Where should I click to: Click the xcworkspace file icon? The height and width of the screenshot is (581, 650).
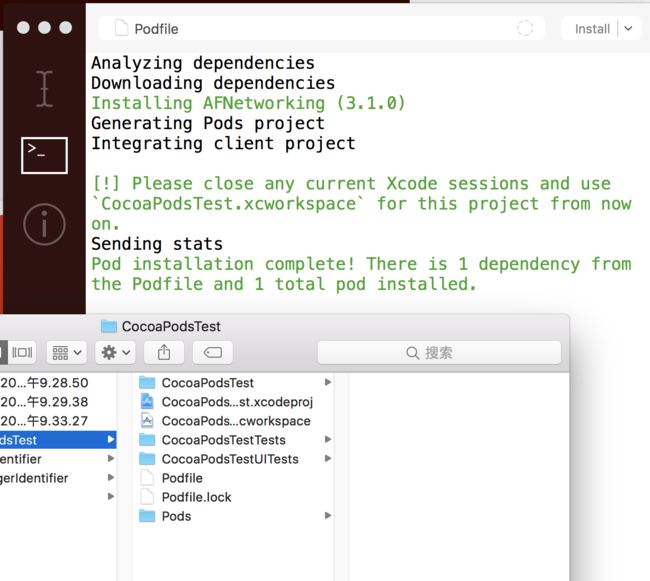[x=147, y=420]
